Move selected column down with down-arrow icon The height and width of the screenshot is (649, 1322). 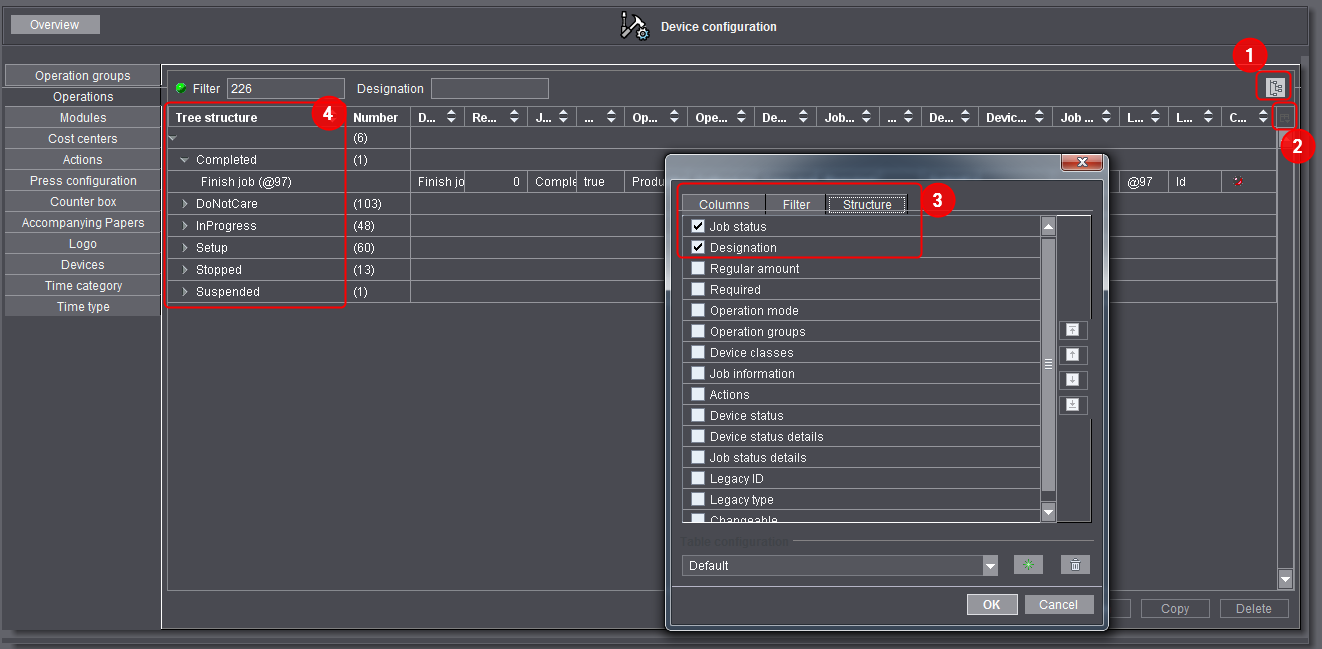[1072, 380]
